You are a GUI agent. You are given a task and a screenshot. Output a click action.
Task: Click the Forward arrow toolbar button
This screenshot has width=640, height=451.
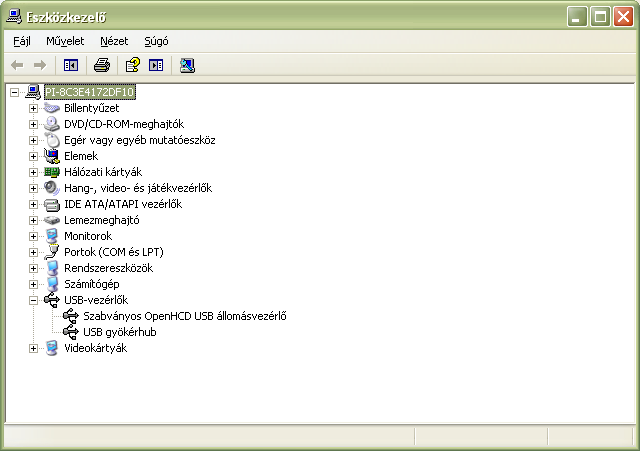click(x=40, y=65)
